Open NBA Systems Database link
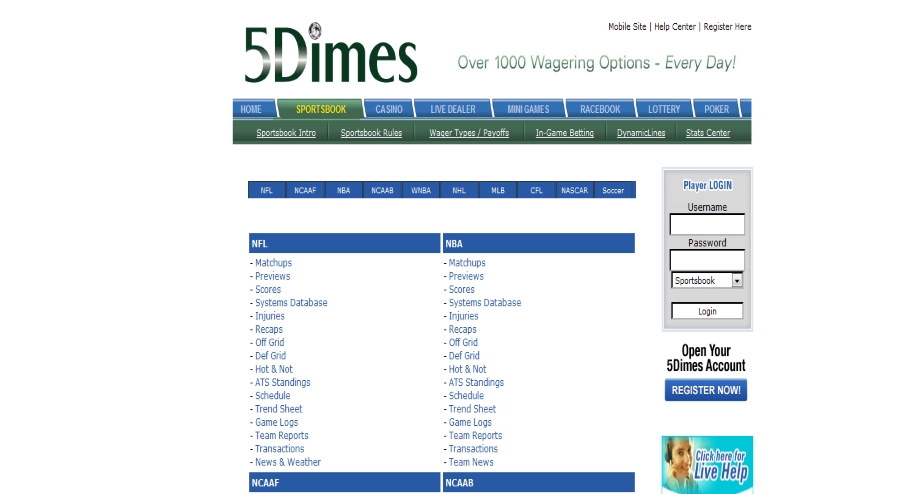900x494 pixels. [x=484, y=302]
